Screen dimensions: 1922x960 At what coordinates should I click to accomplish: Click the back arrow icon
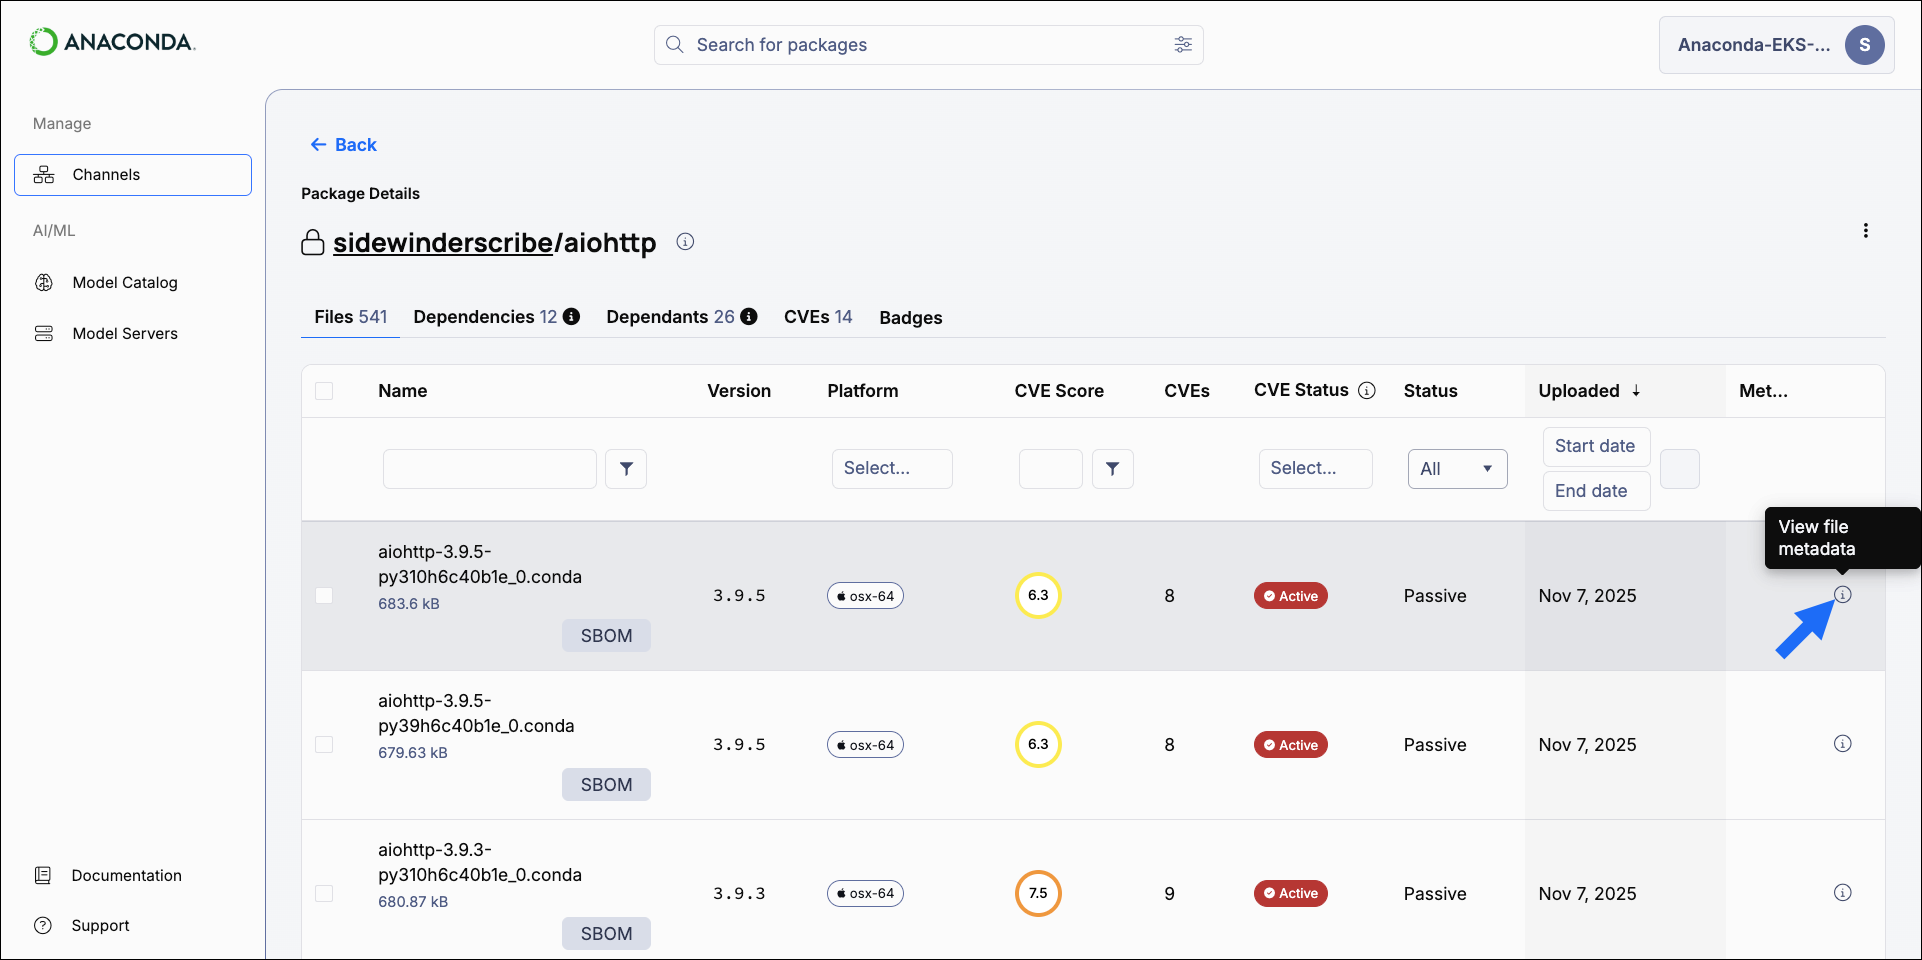click(318, 145)
